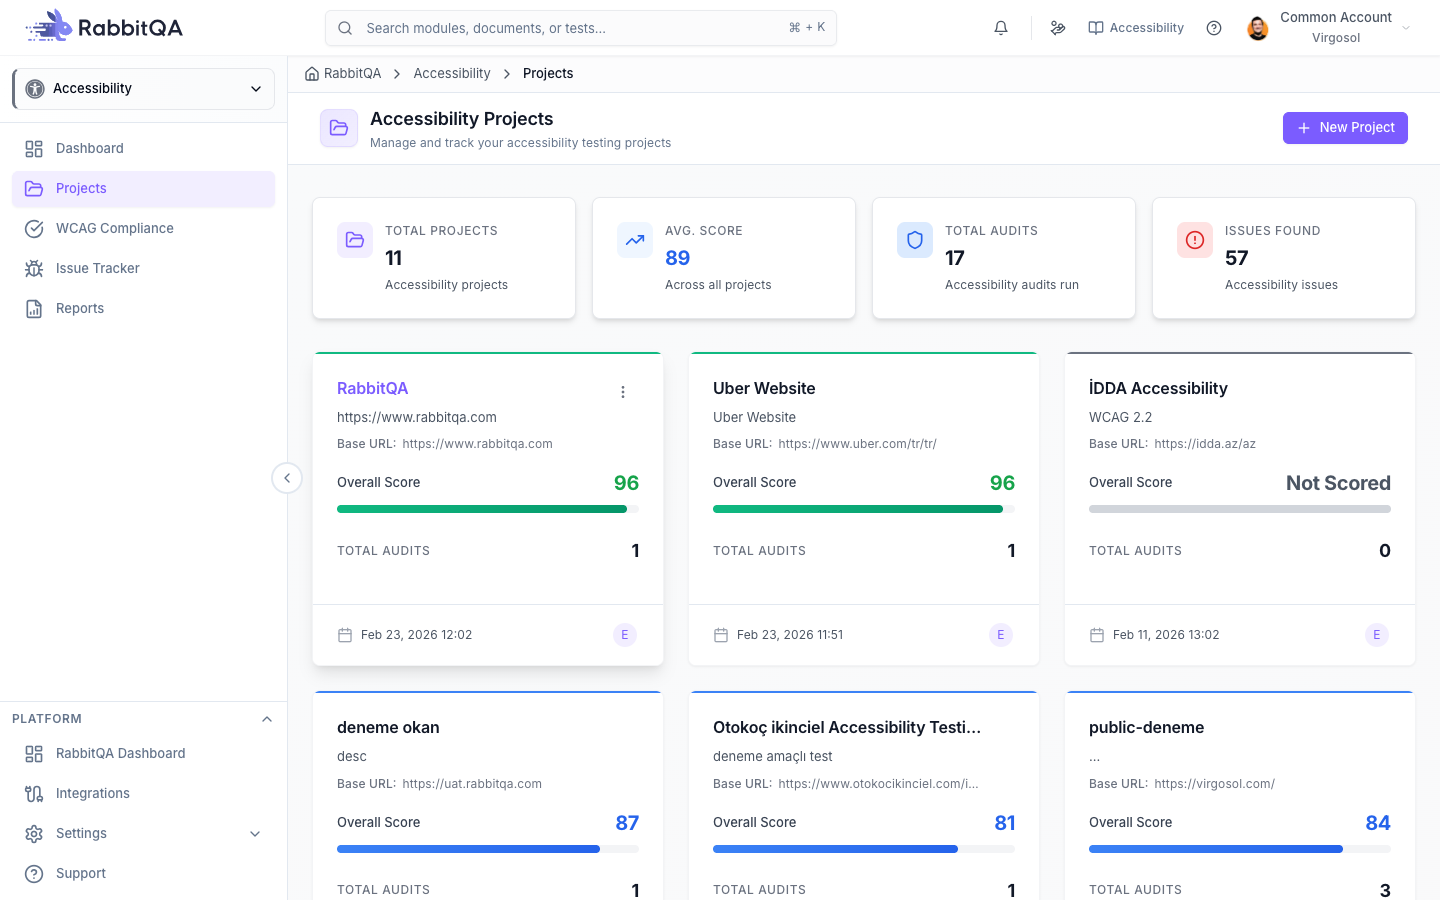Image resolution: width=1440 pixels, height=900 pixels.
Task: Click the help question mark icon in header
Action: coord(1214,28)
